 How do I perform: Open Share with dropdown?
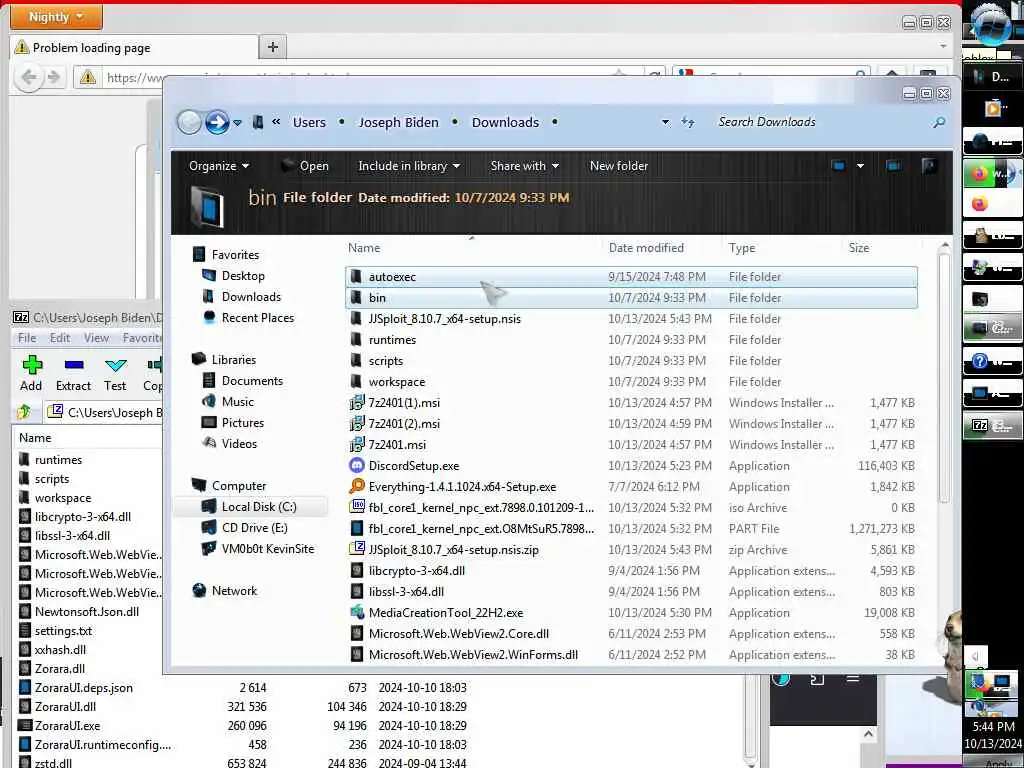click(x=524, y=166)
